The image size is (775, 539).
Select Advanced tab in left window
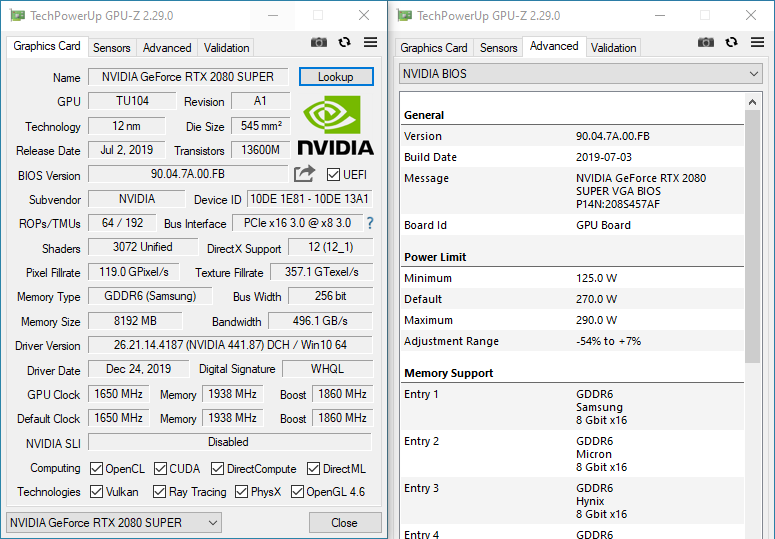pos(167,48)
